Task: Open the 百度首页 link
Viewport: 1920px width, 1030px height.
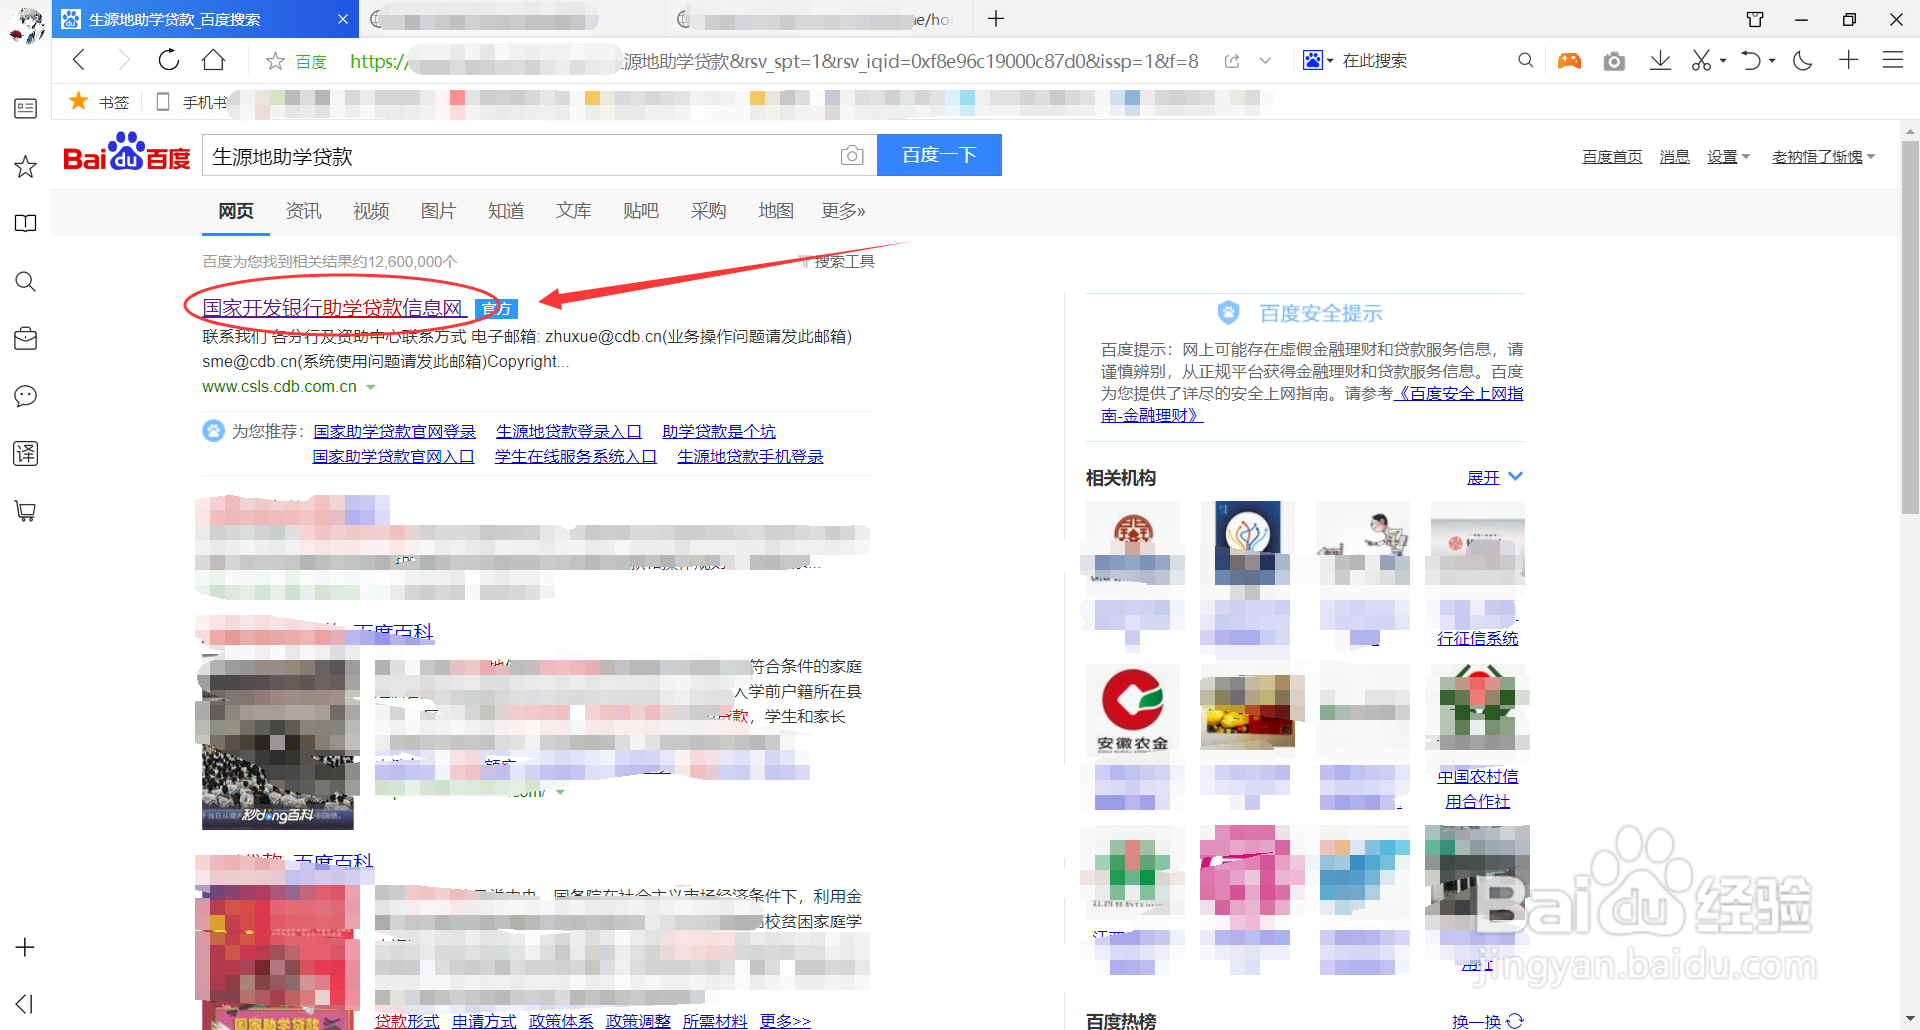Action: tap(1612, 157)
